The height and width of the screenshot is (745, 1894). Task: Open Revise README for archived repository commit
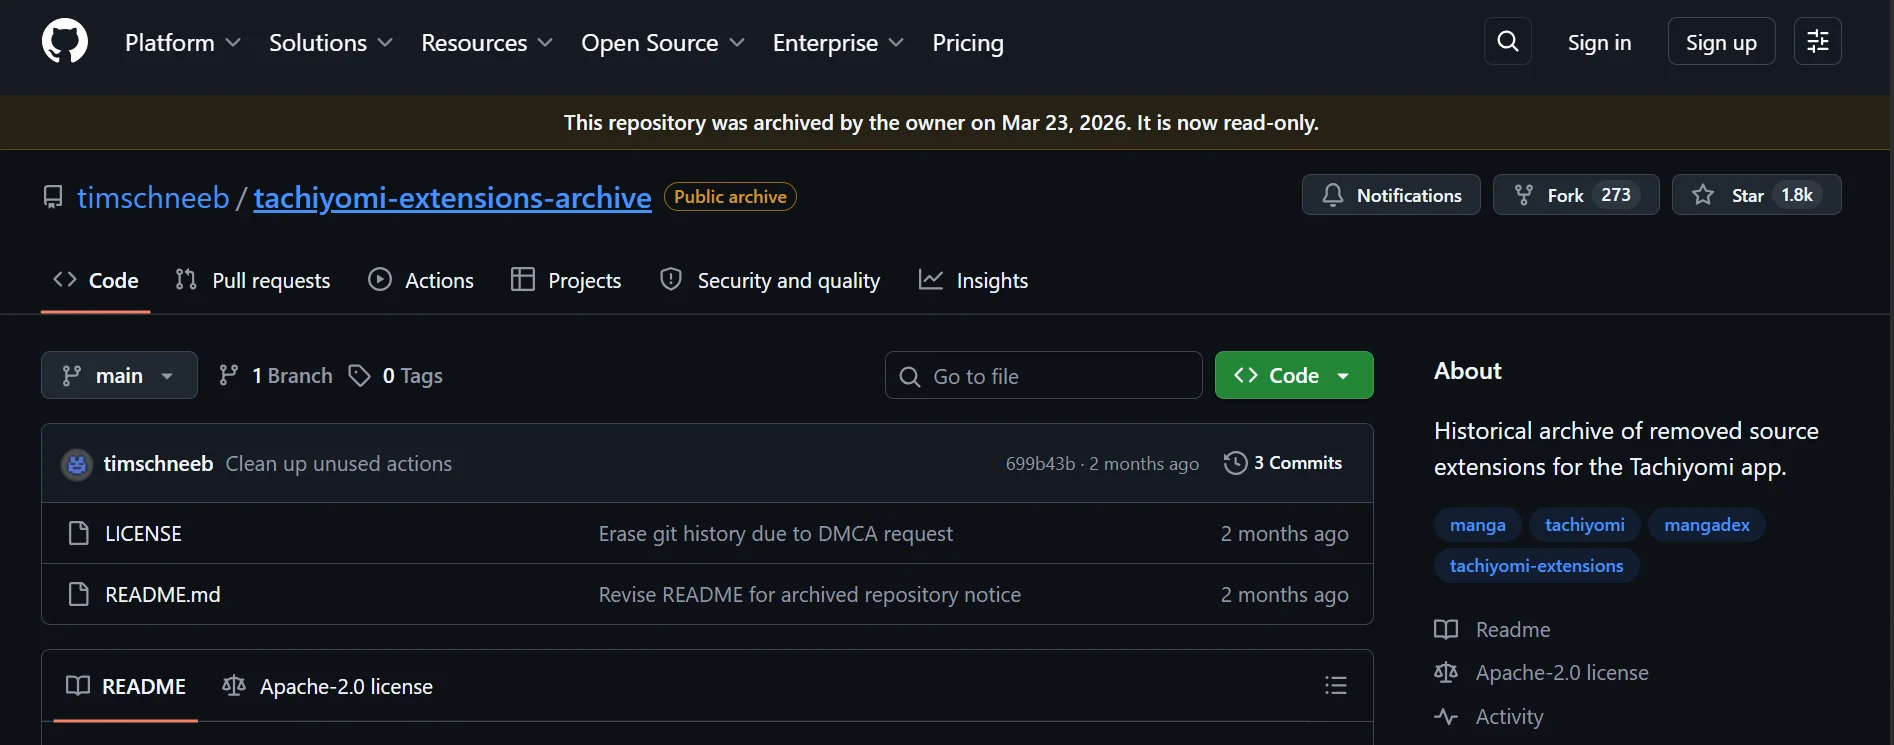810,594
